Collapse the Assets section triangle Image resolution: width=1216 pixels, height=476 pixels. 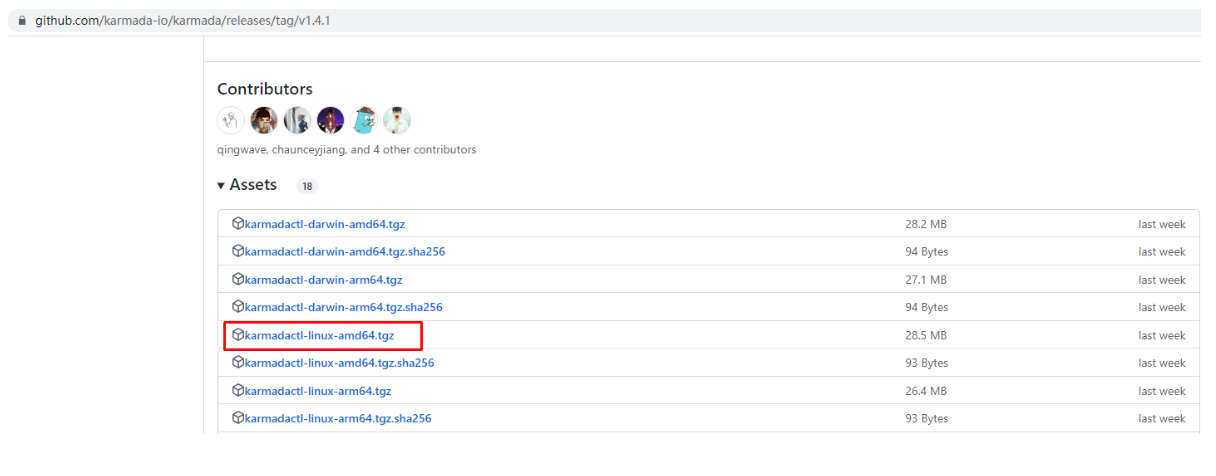pyautogui.click(x=222, y=185)
